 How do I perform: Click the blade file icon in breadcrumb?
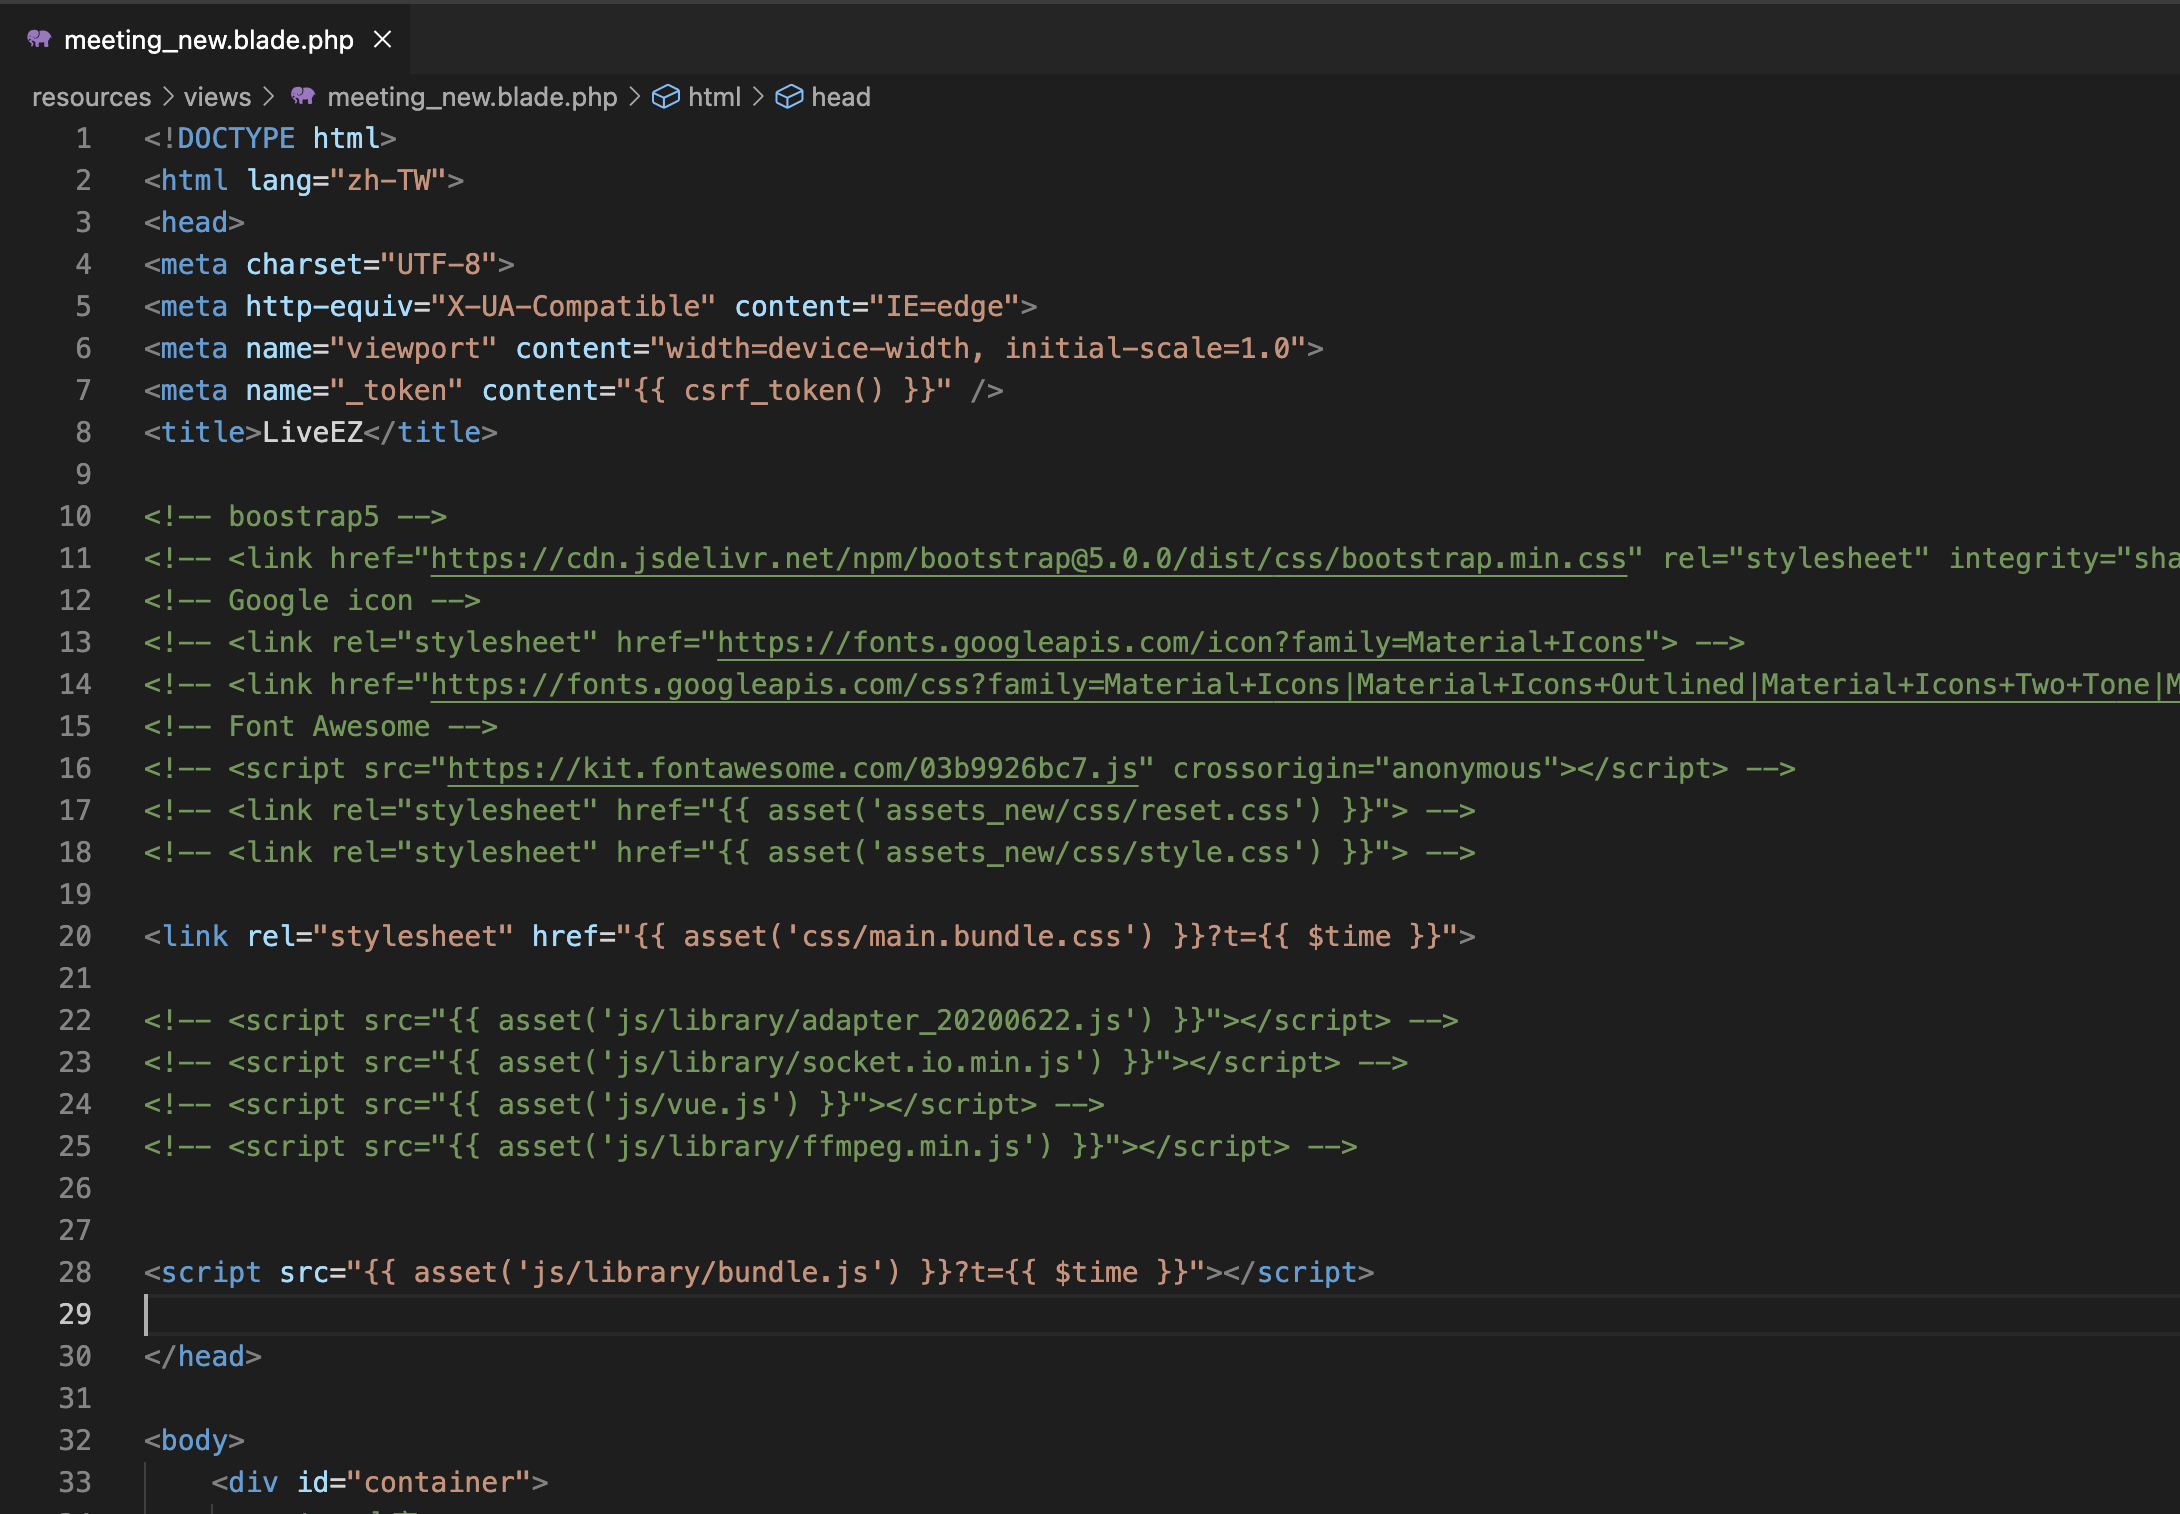click(303, 96)
